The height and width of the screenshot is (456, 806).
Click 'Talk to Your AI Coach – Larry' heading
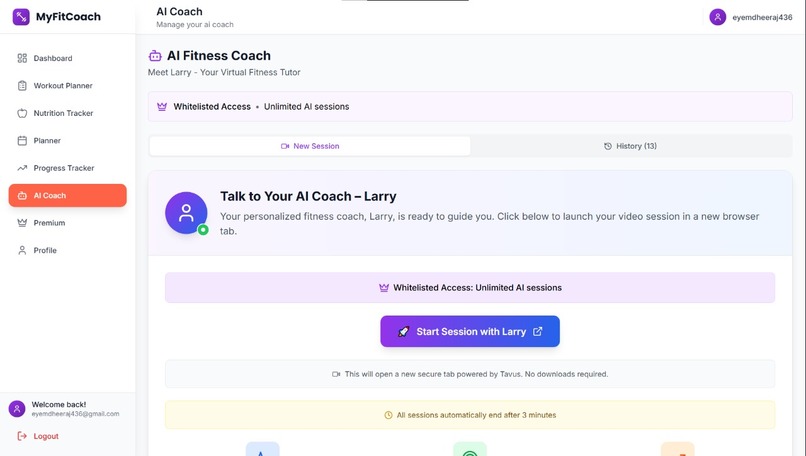(308, 196)
